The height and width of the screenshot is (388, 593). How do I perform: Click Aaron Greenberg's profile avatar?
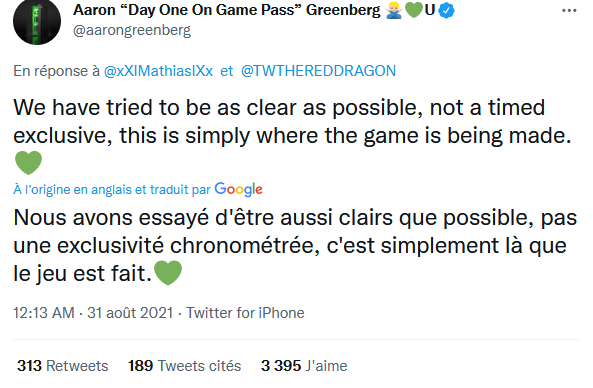pos(37,21)
